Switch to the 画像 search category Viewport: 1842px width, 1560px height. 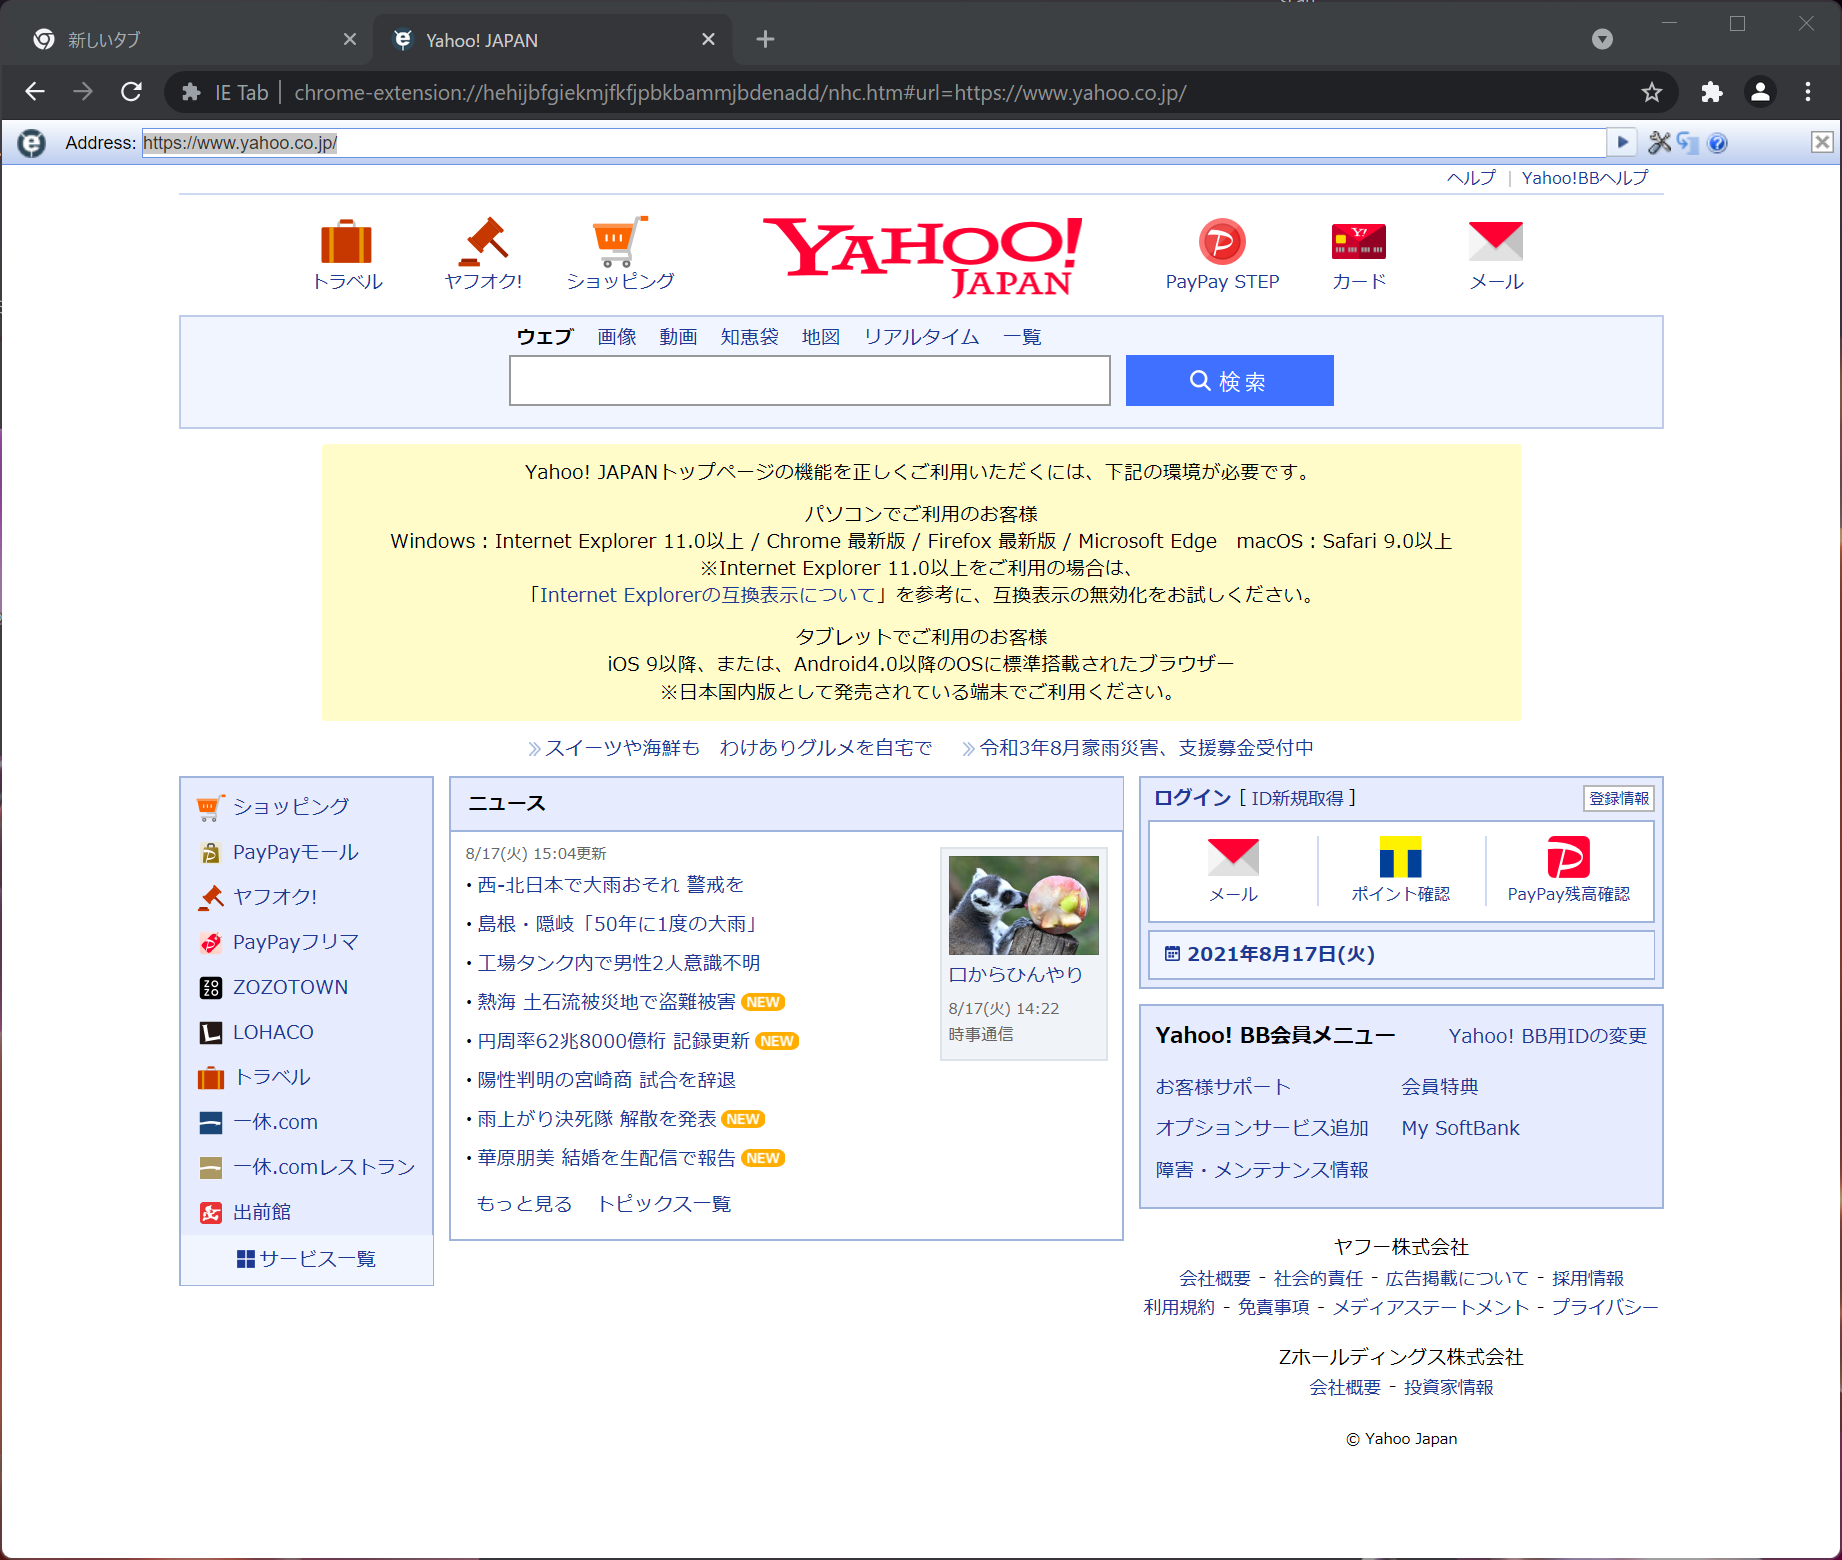click(616, 337)
